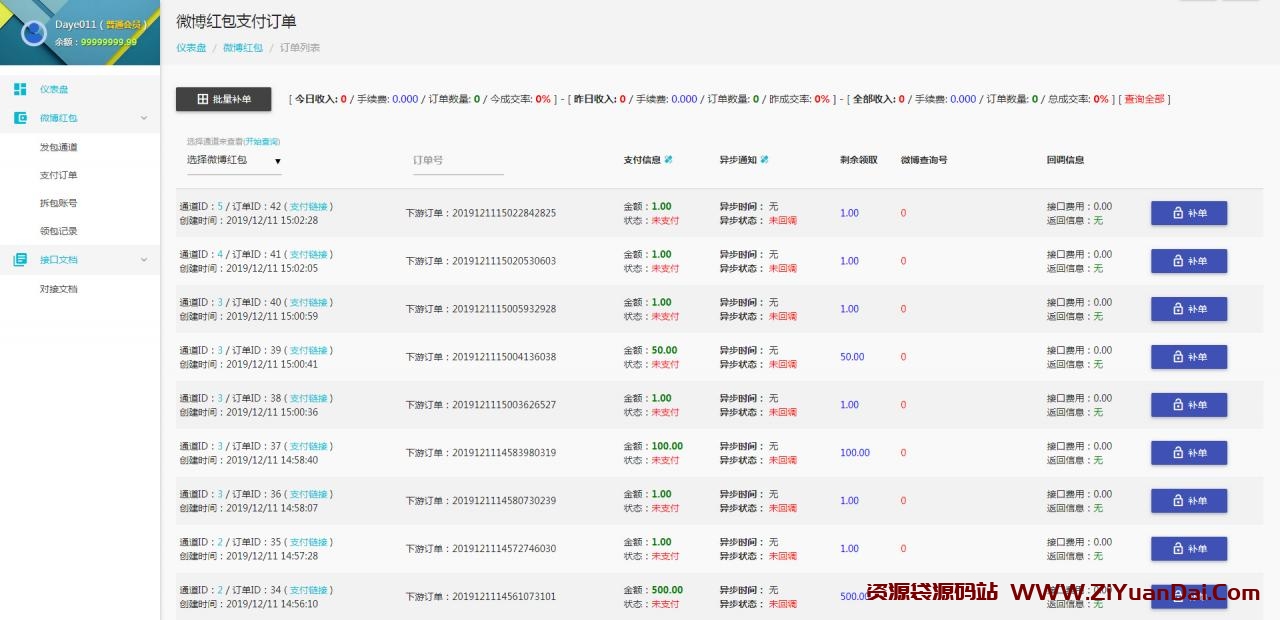Click the red 查询全部 link
The image size is (1280, 620).
[x=1144, y=99]
